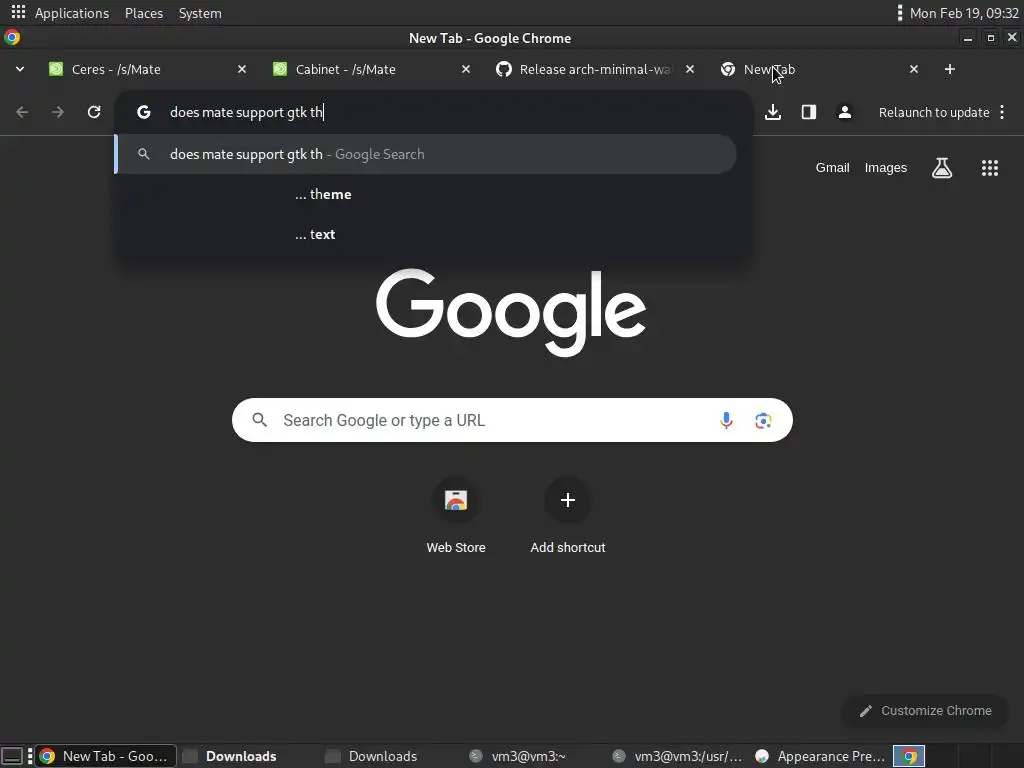This screenshot has height=768, width=1024.
Task: Click the Search Google or type a URL box
Action: 512,420
